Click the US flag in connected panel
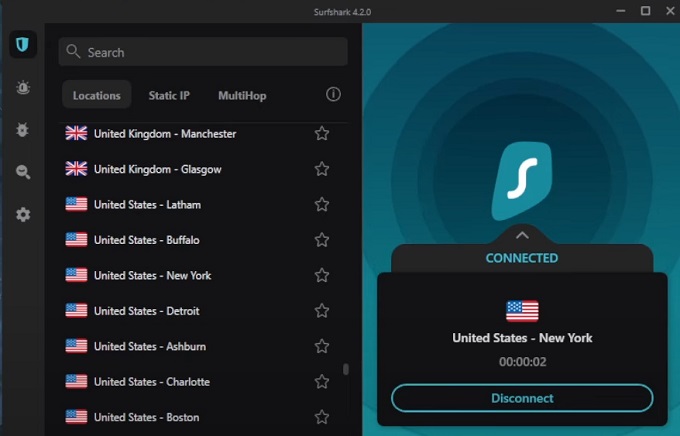This screenshot has height=436, width=680. (x=522, y=311)
